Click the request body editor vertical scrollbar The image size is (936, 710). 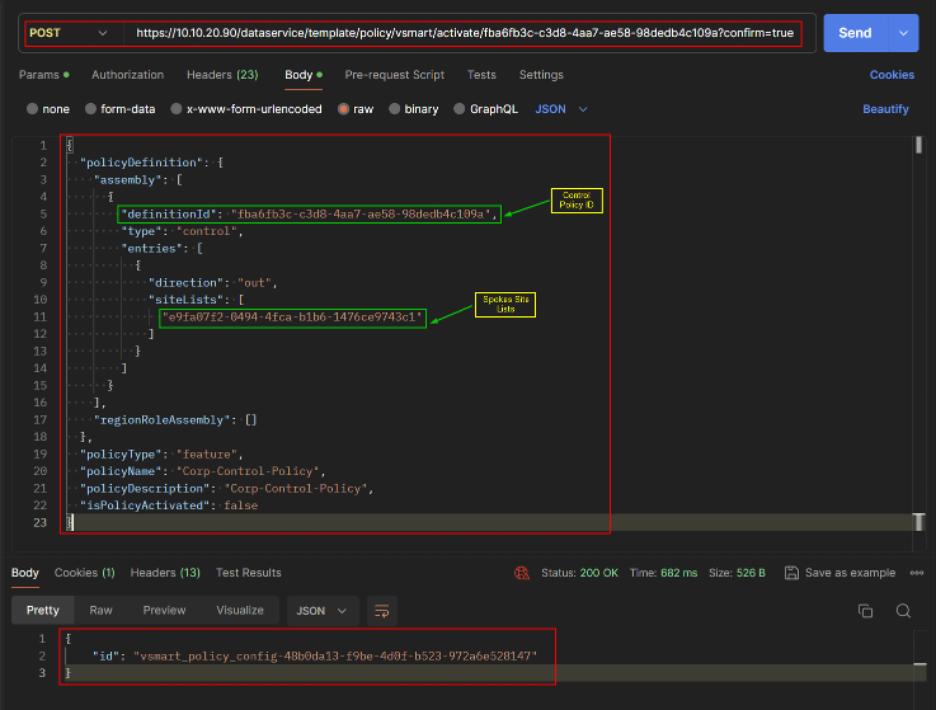[x=918, y=145]
